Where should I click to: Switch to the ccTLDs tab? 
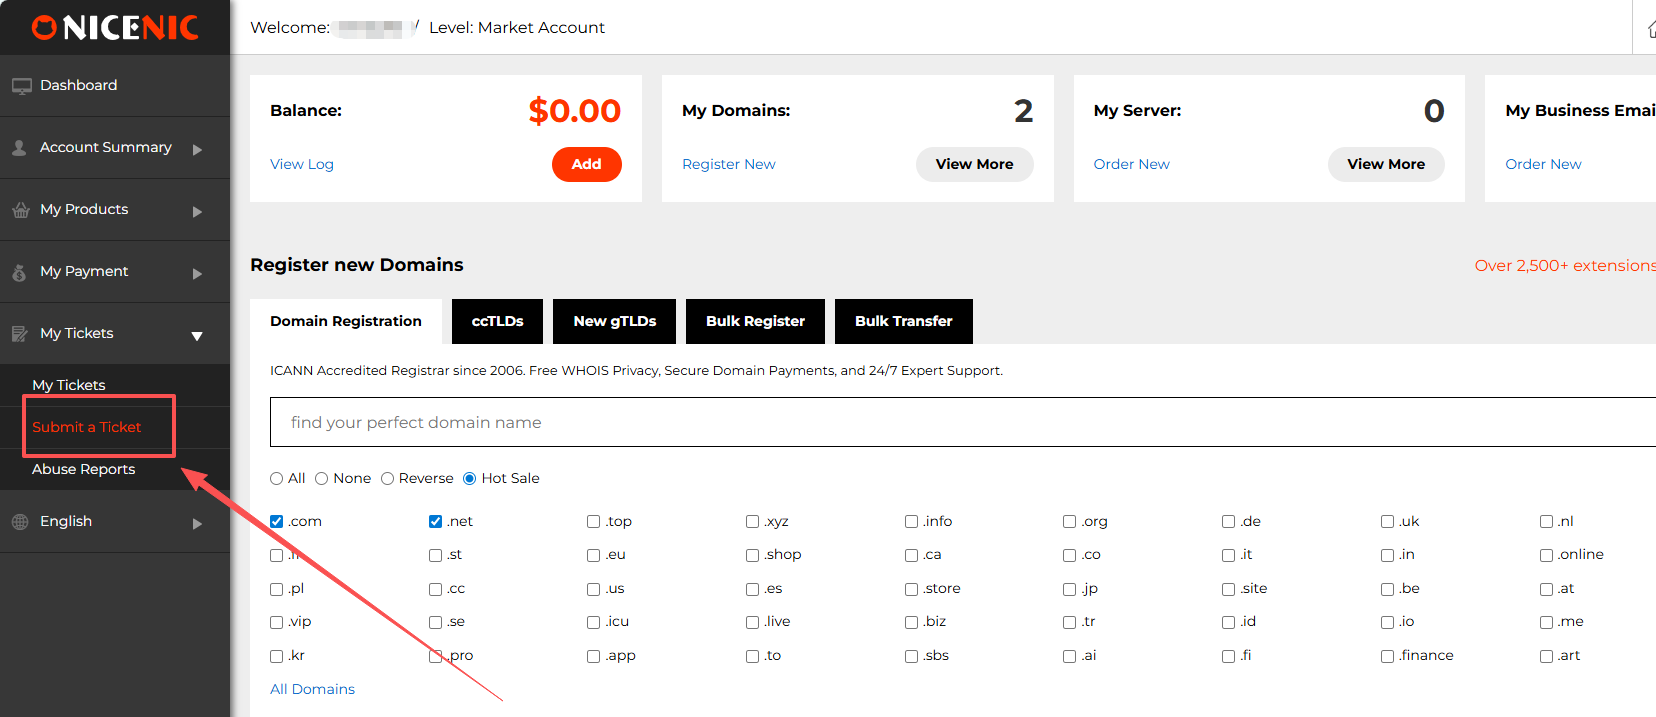pos(497,321)
